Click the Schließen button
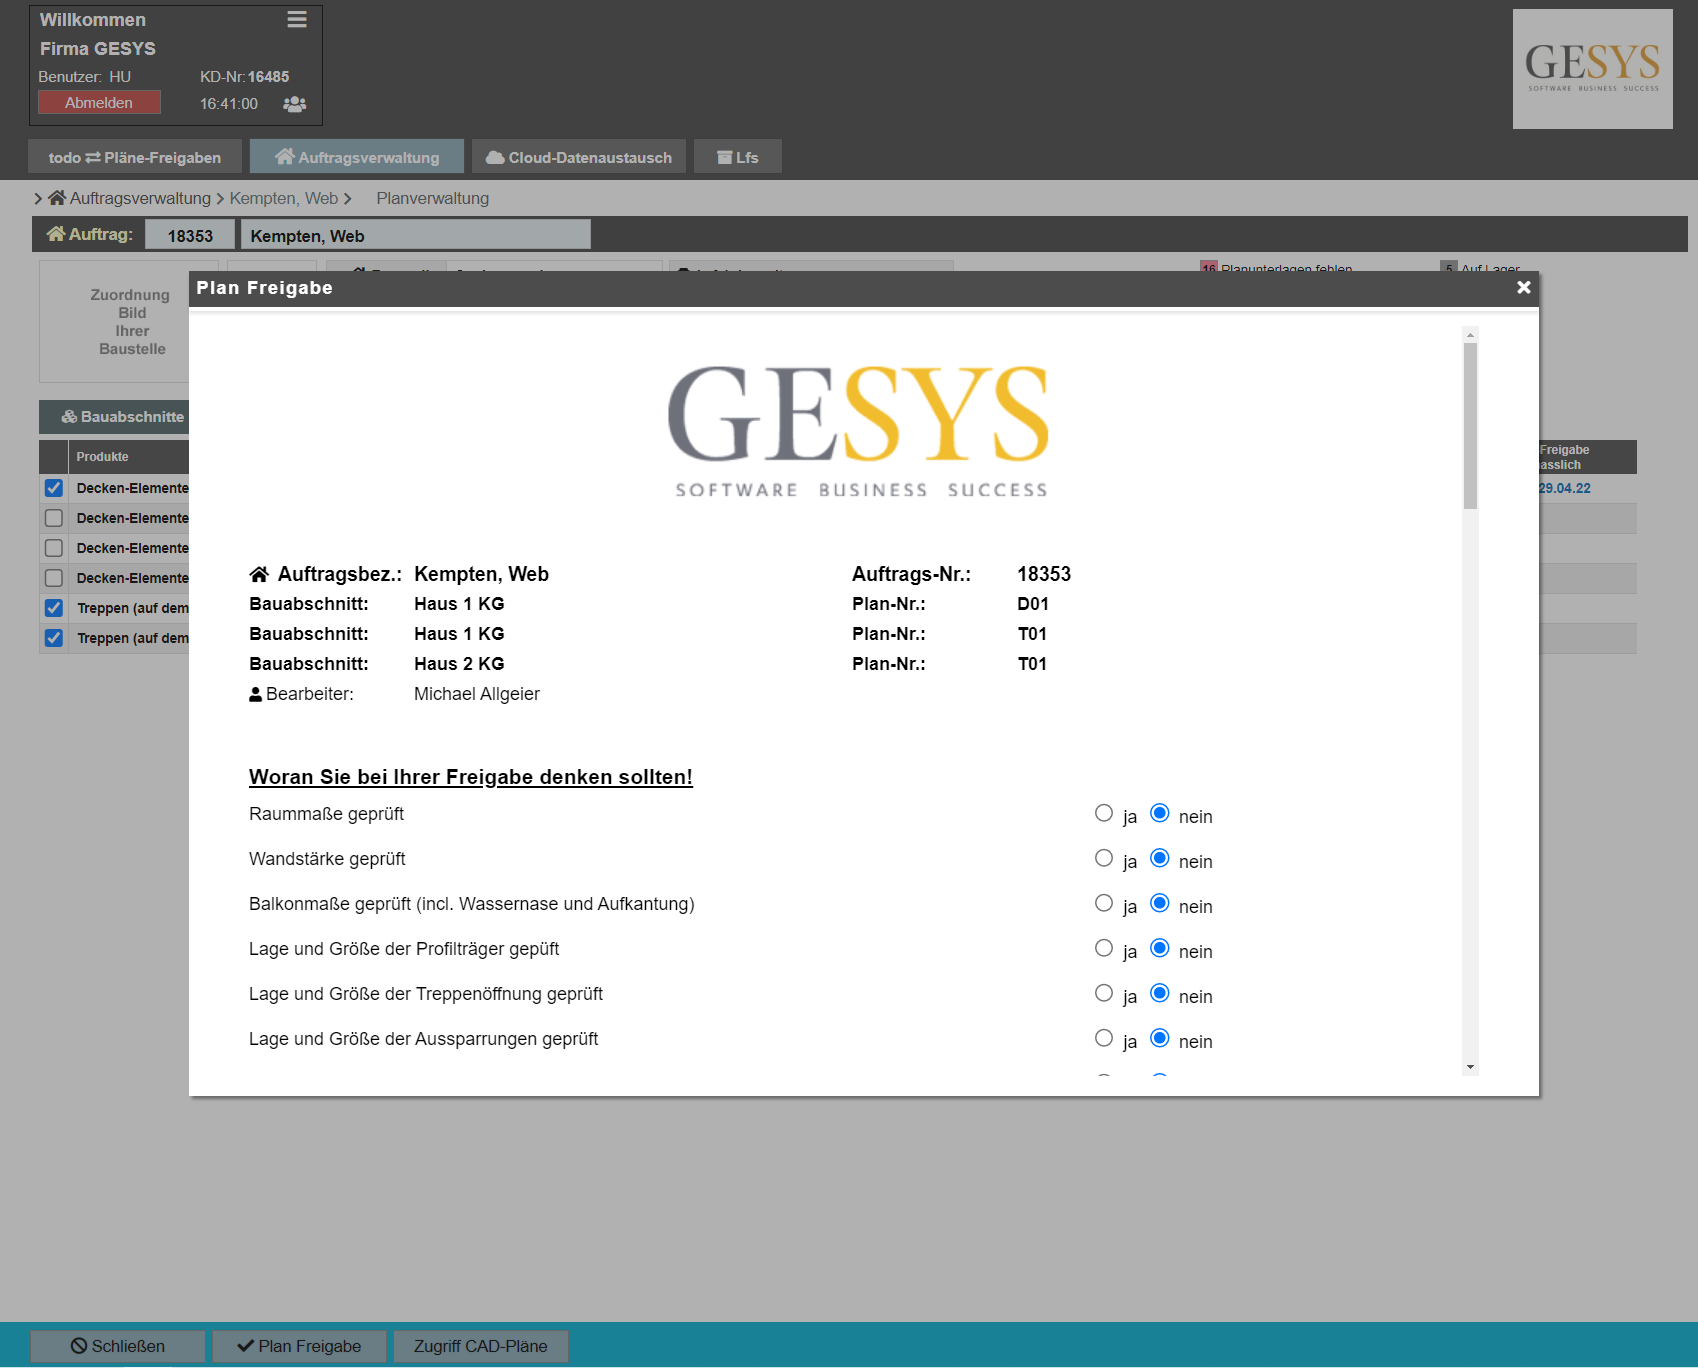Viewport: 1698px width, 1368px height. [x=118, y=1346]
